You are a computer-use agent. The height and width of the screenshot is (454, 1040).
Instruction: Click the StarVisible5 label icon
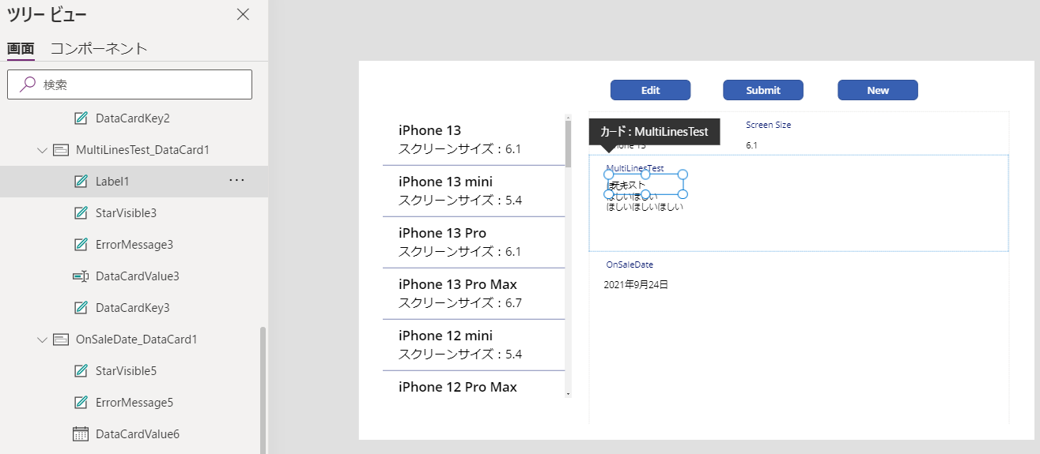point(81,370)
